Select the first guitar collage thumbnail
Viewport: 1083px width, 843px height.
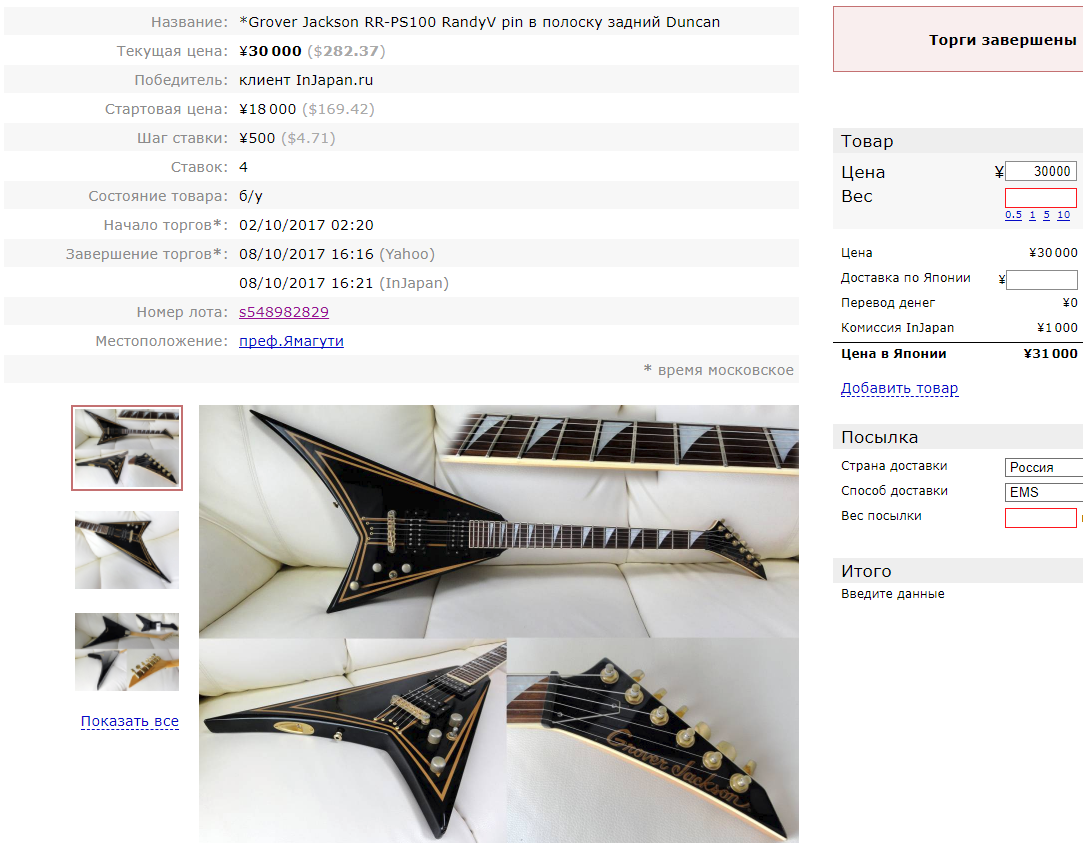pos(127,448)
